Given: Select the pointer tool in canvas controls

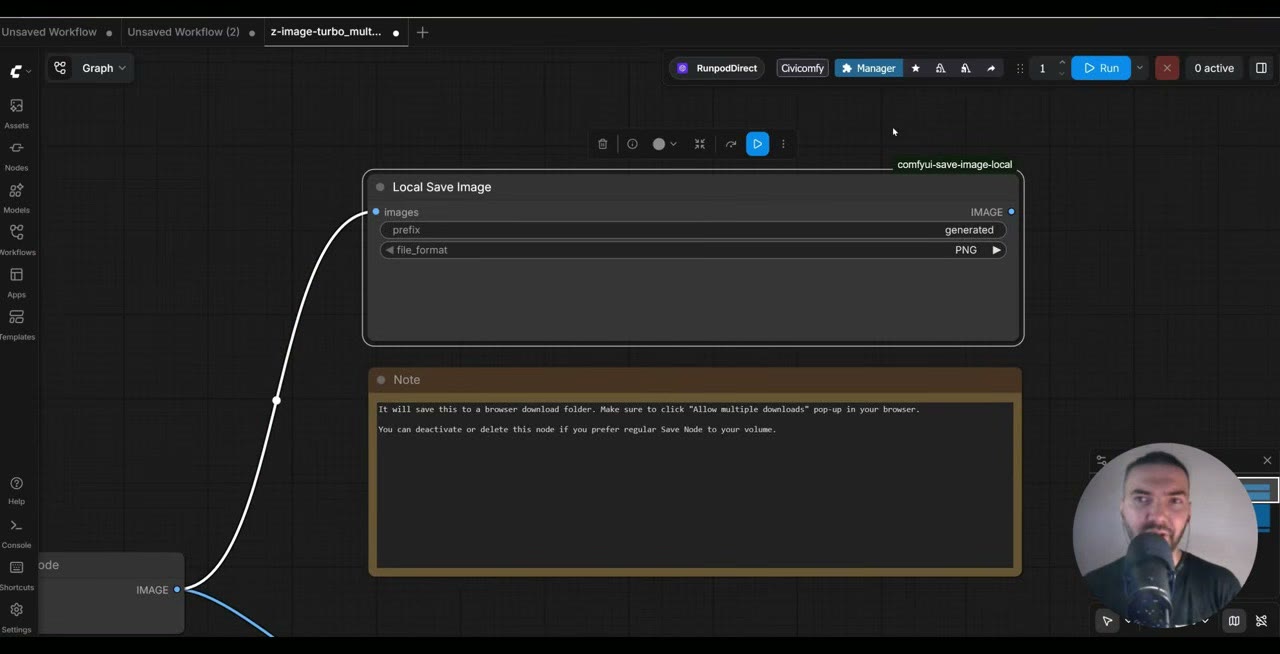Looking at the screenshot, I should click(x=1107, y=621).
